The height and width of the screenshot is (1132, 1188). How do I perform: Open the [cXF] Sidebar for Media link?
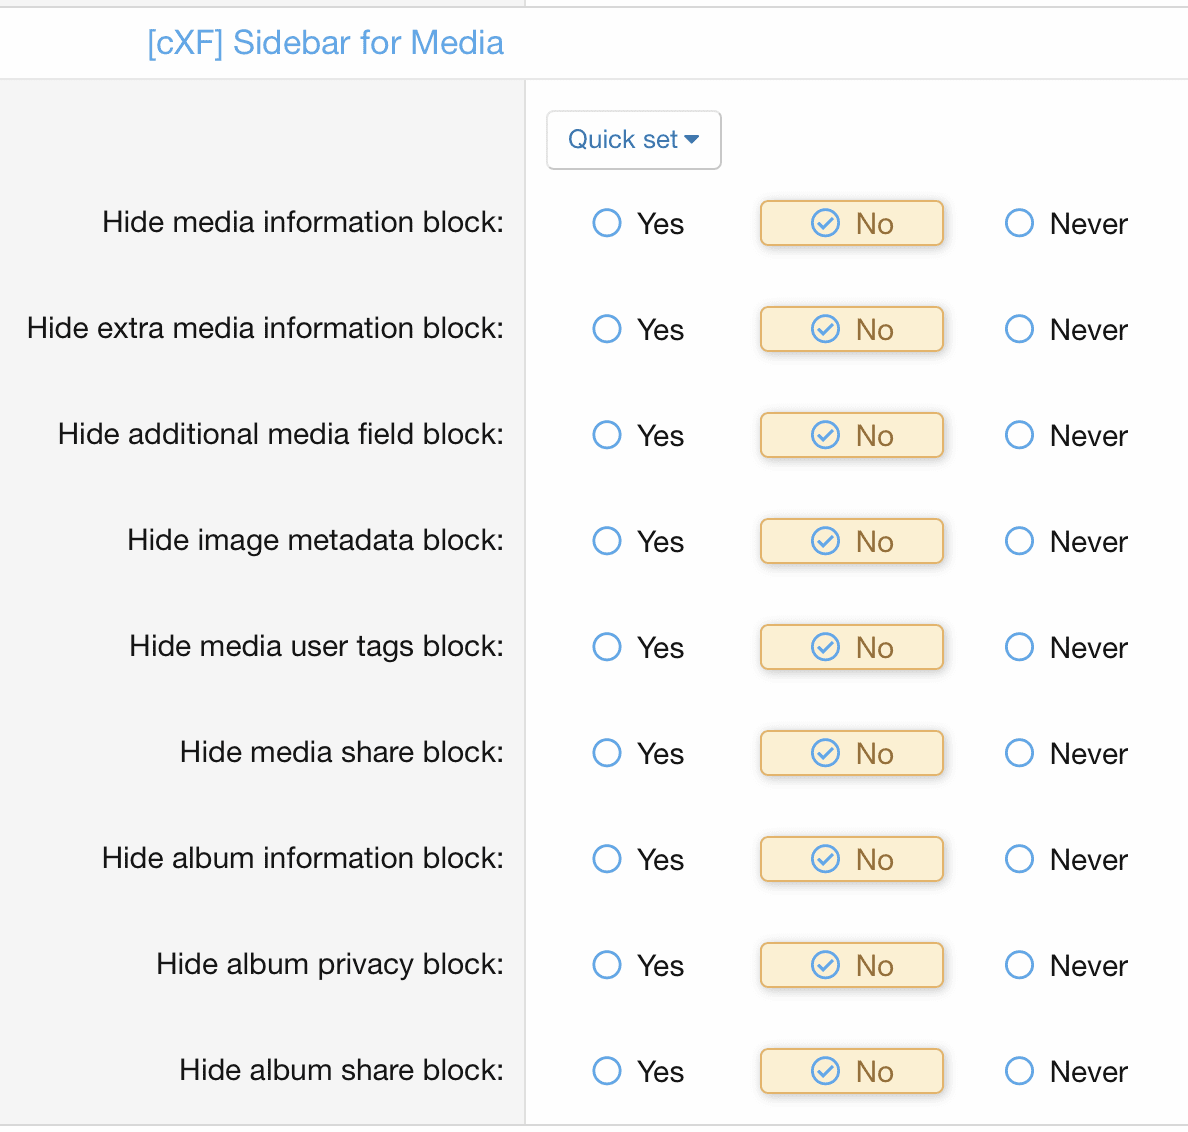point(325,43)
